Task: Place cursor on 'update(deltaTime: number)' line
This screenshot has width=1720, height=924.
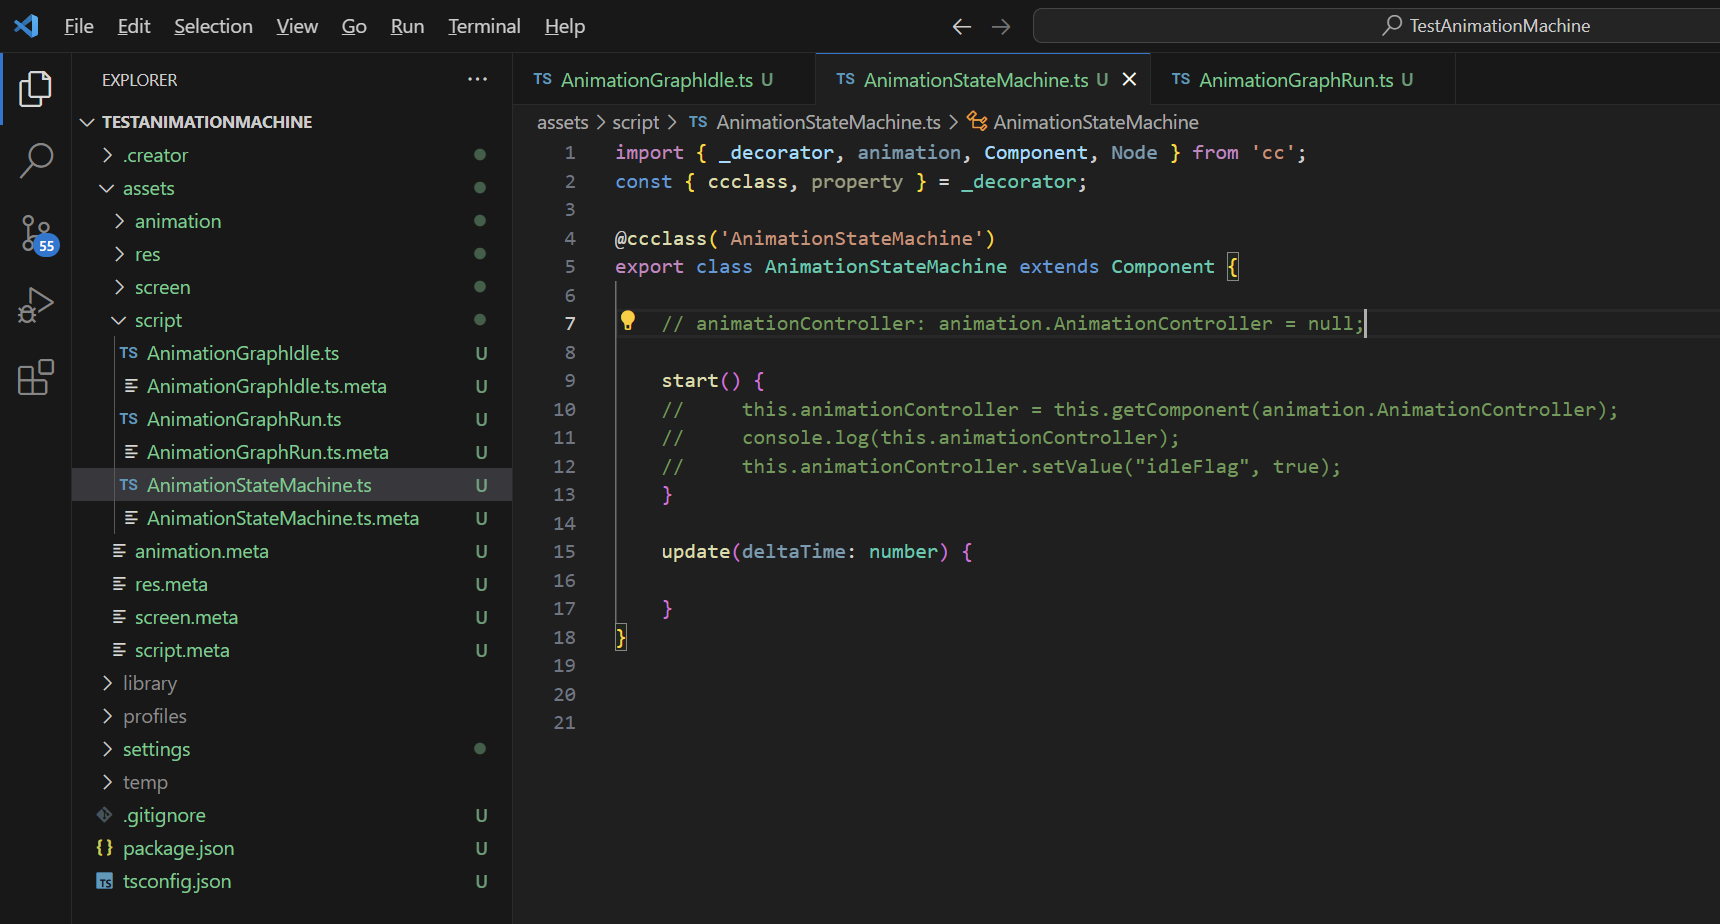Action: tap(817, 552)
